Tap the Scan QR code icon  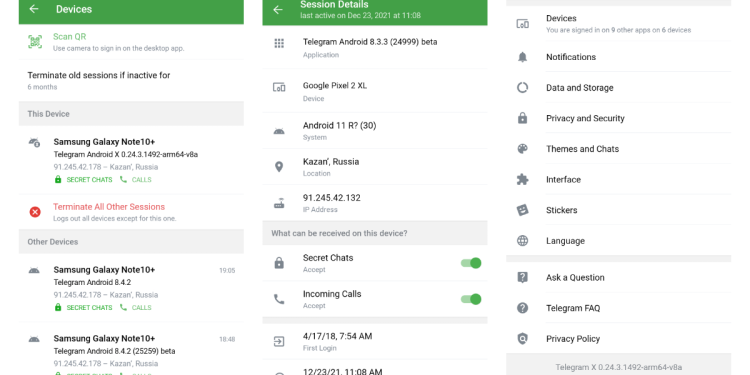[x=35, y=42]
